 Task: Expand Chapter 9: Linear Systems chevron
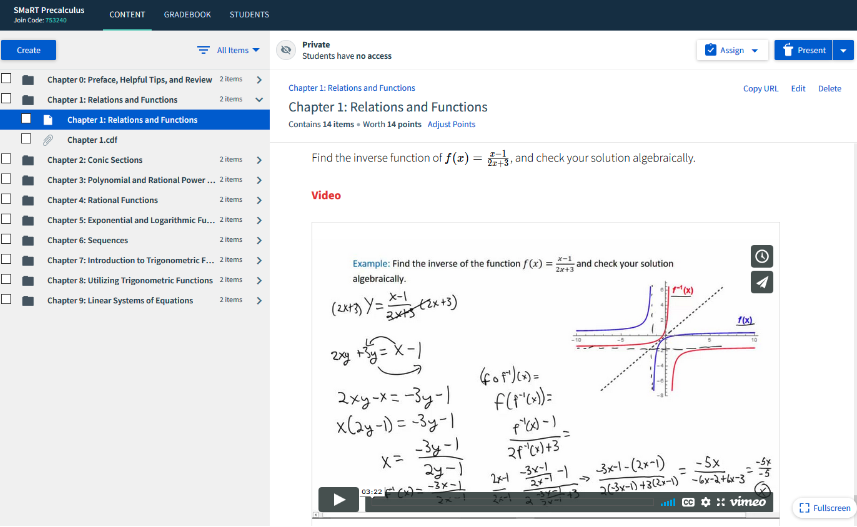[x=259, y=301]
